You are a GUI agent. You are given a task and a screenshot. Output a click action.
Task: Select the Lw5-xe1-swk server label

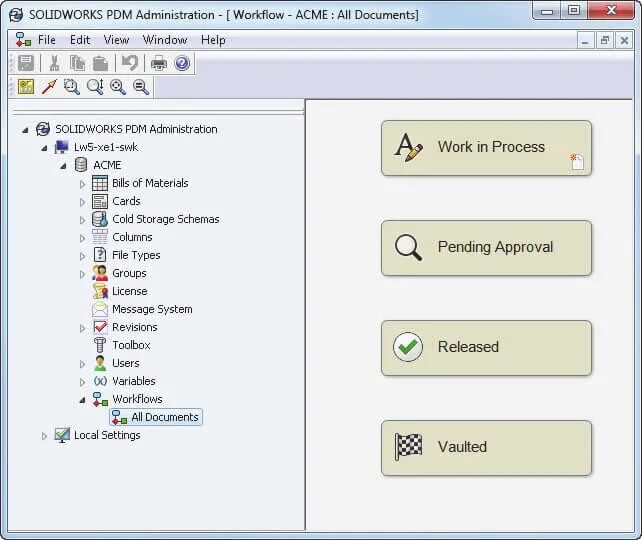coord(106,147)
